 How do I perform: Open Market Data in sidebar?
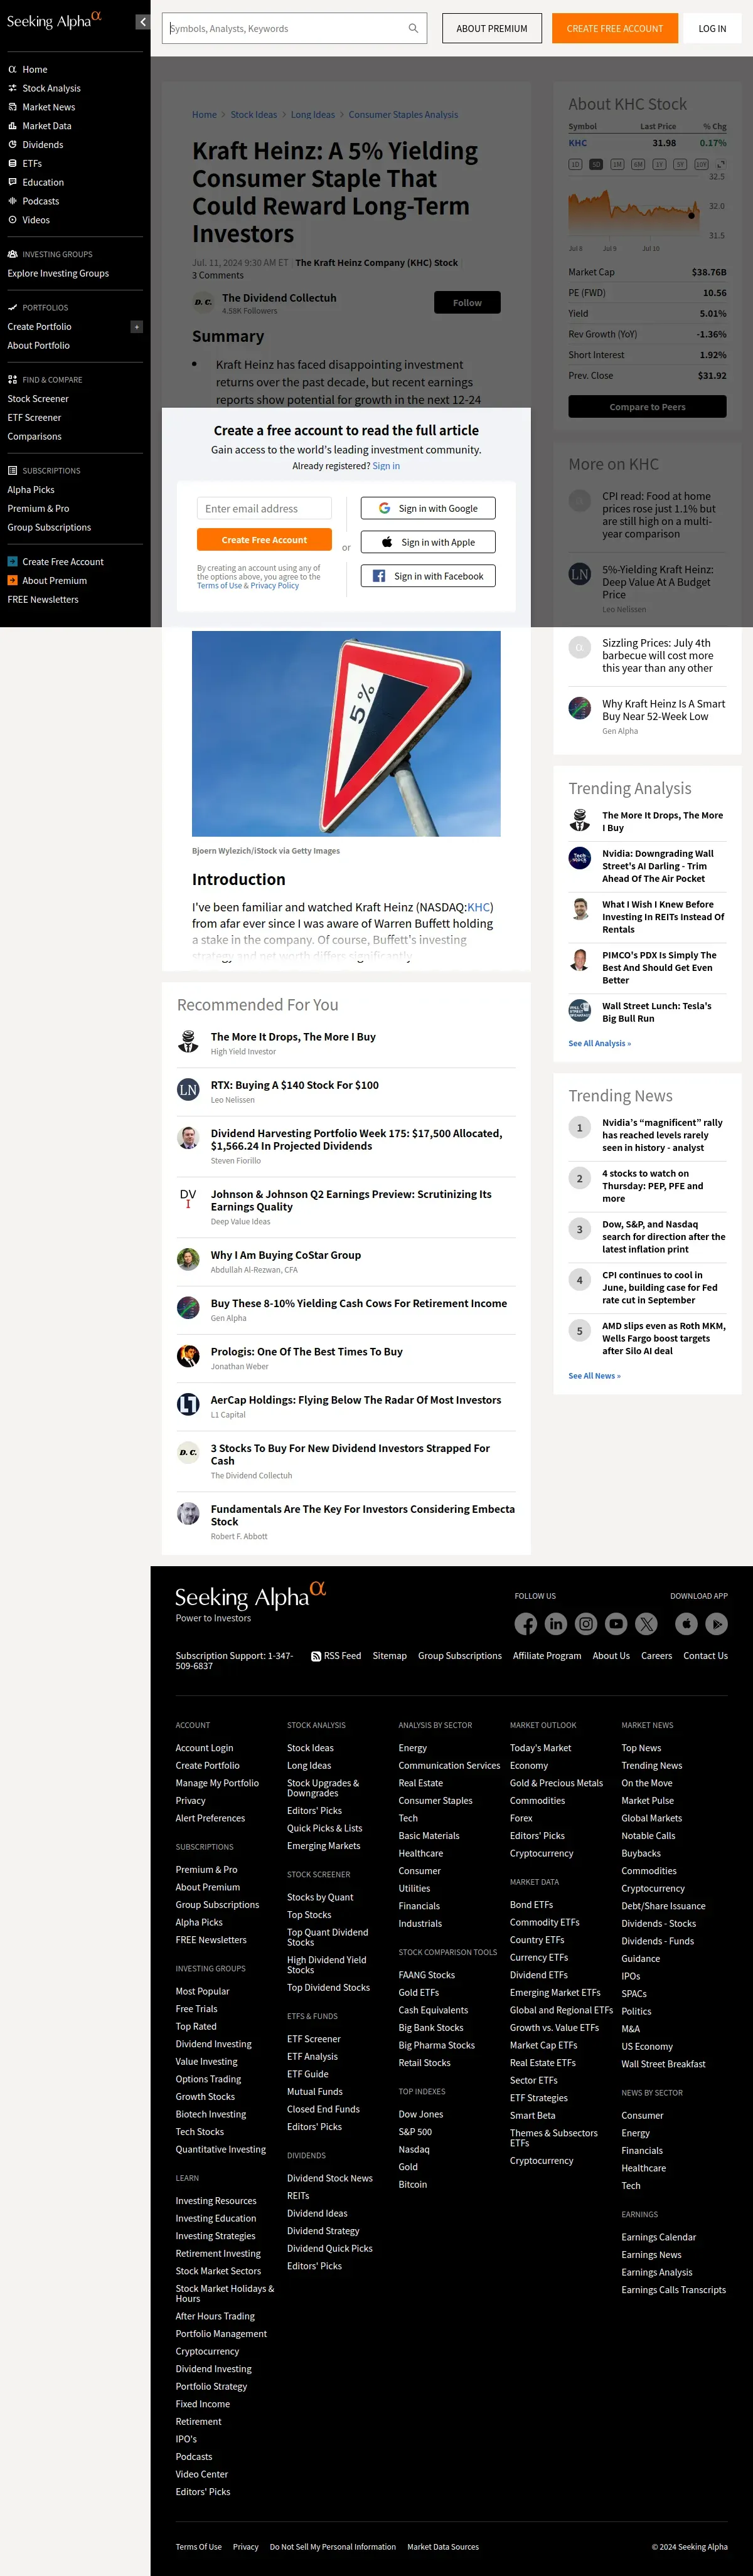(x=47, y=126)
